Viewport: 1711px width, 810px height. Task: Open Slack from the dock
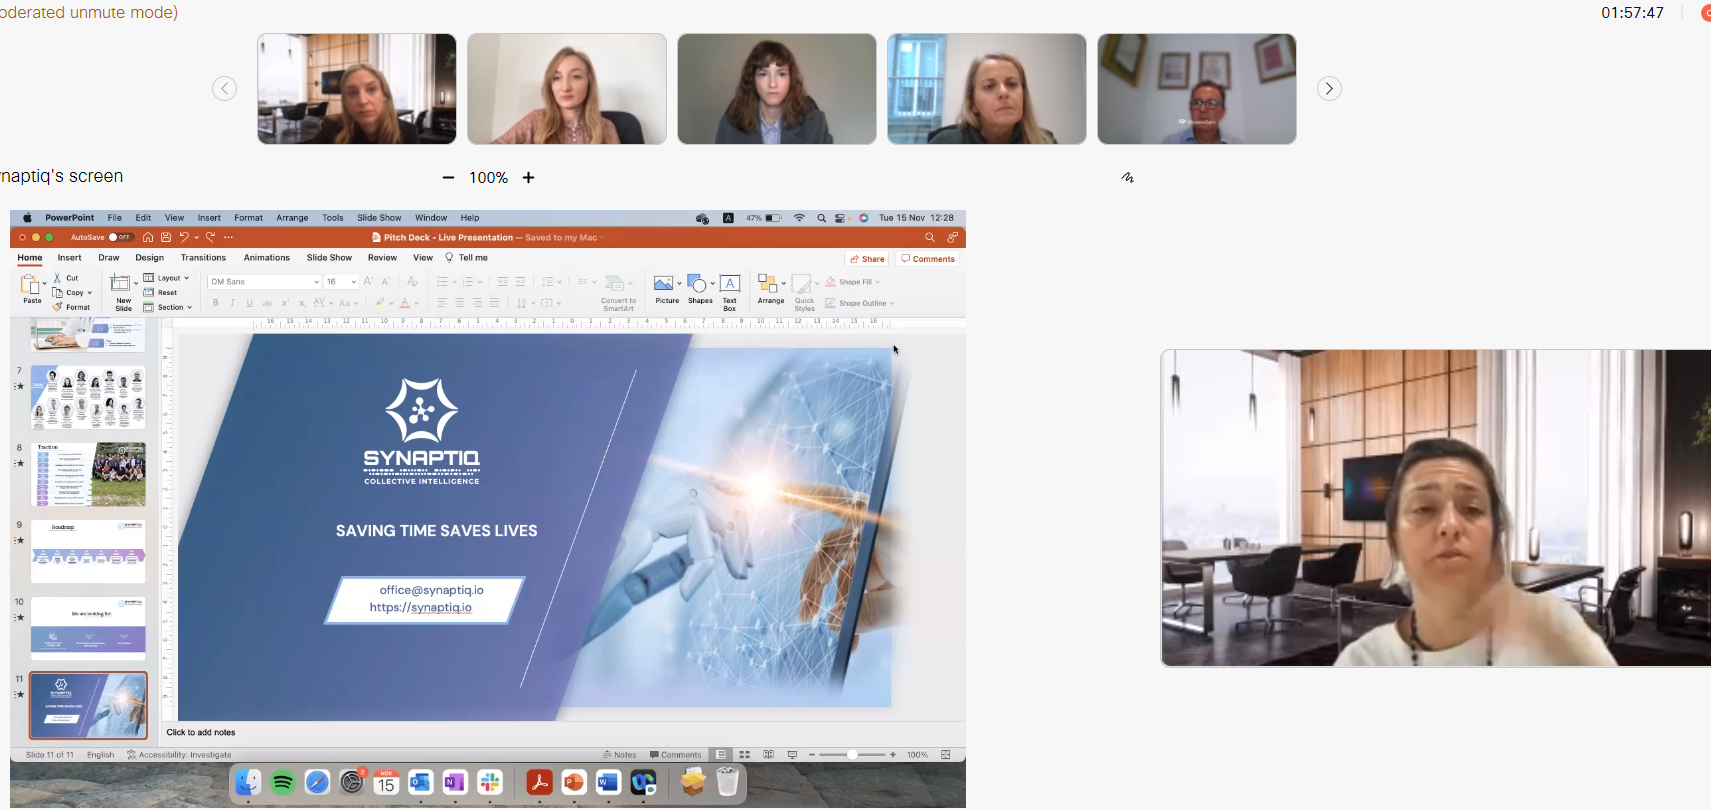489,782
